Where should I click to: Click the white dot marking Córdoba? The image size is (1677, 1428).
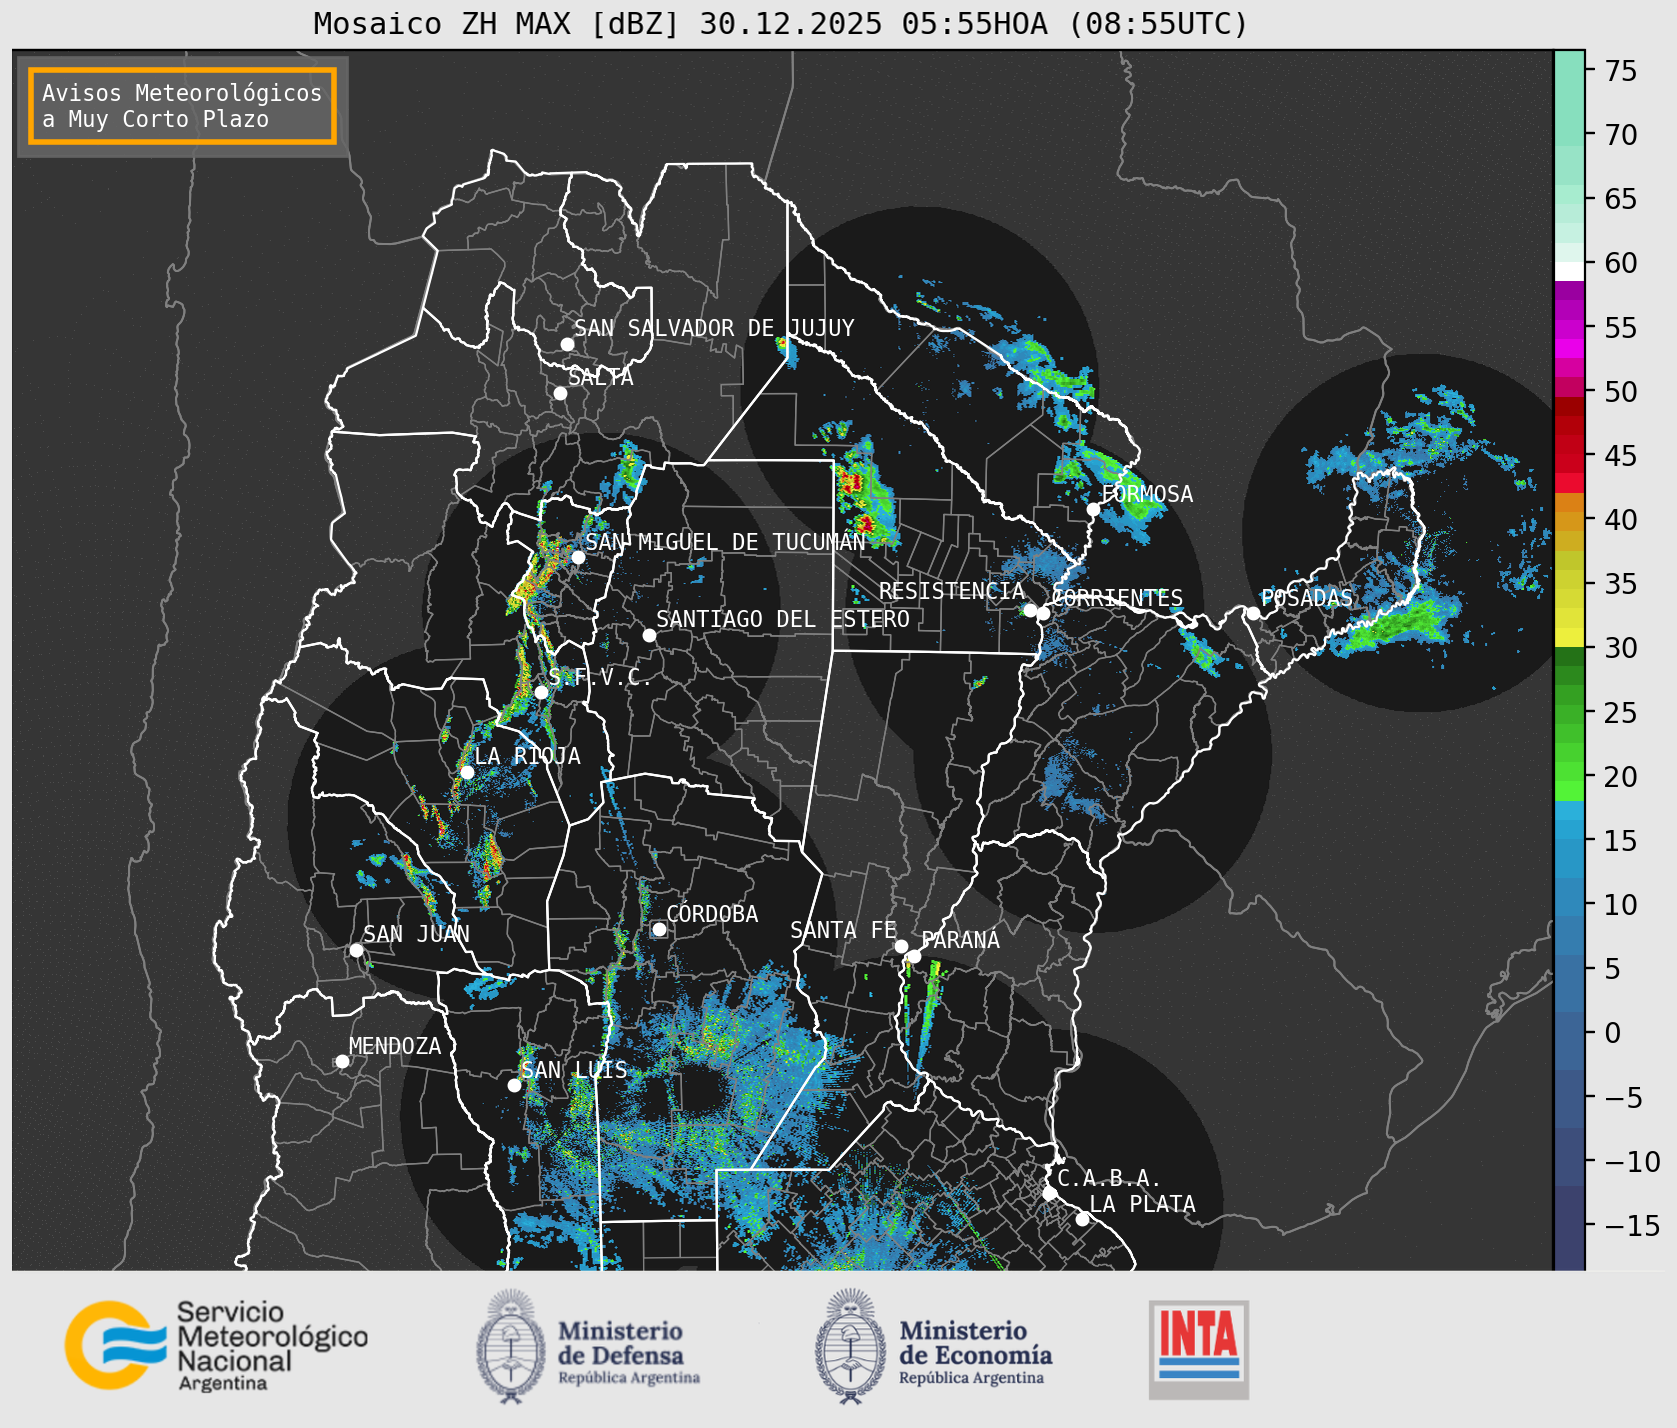pyautogui.click(x=659, y=930)
